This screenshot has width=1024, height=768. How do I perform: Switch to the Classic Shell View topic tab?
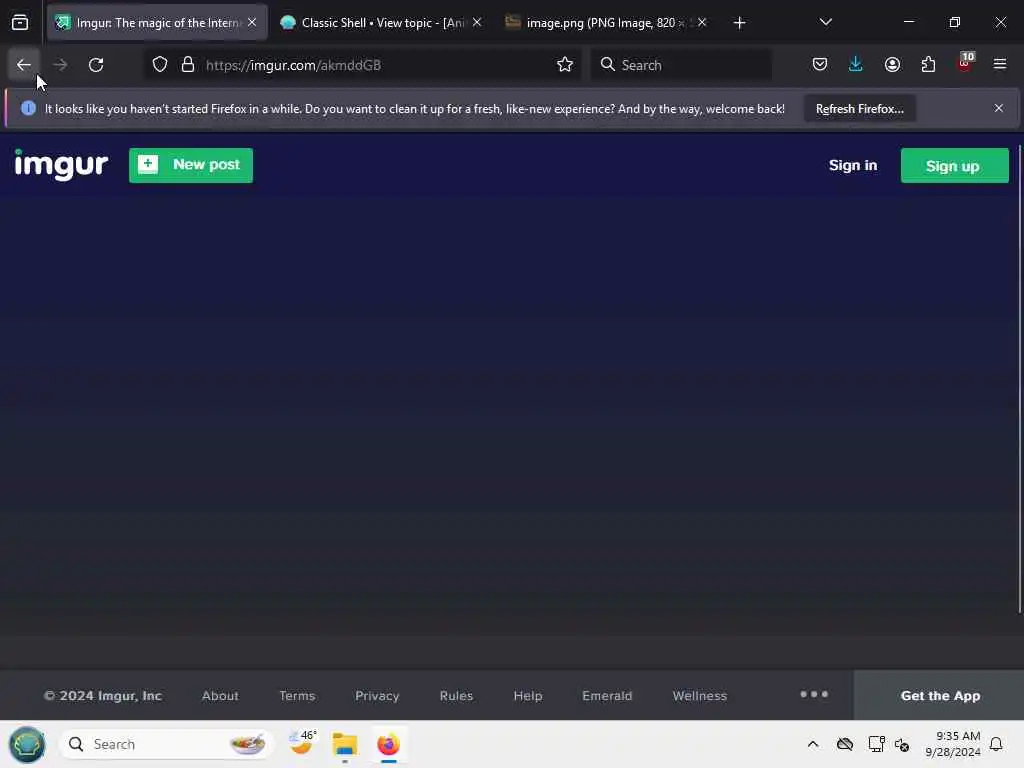pos(380,23)
